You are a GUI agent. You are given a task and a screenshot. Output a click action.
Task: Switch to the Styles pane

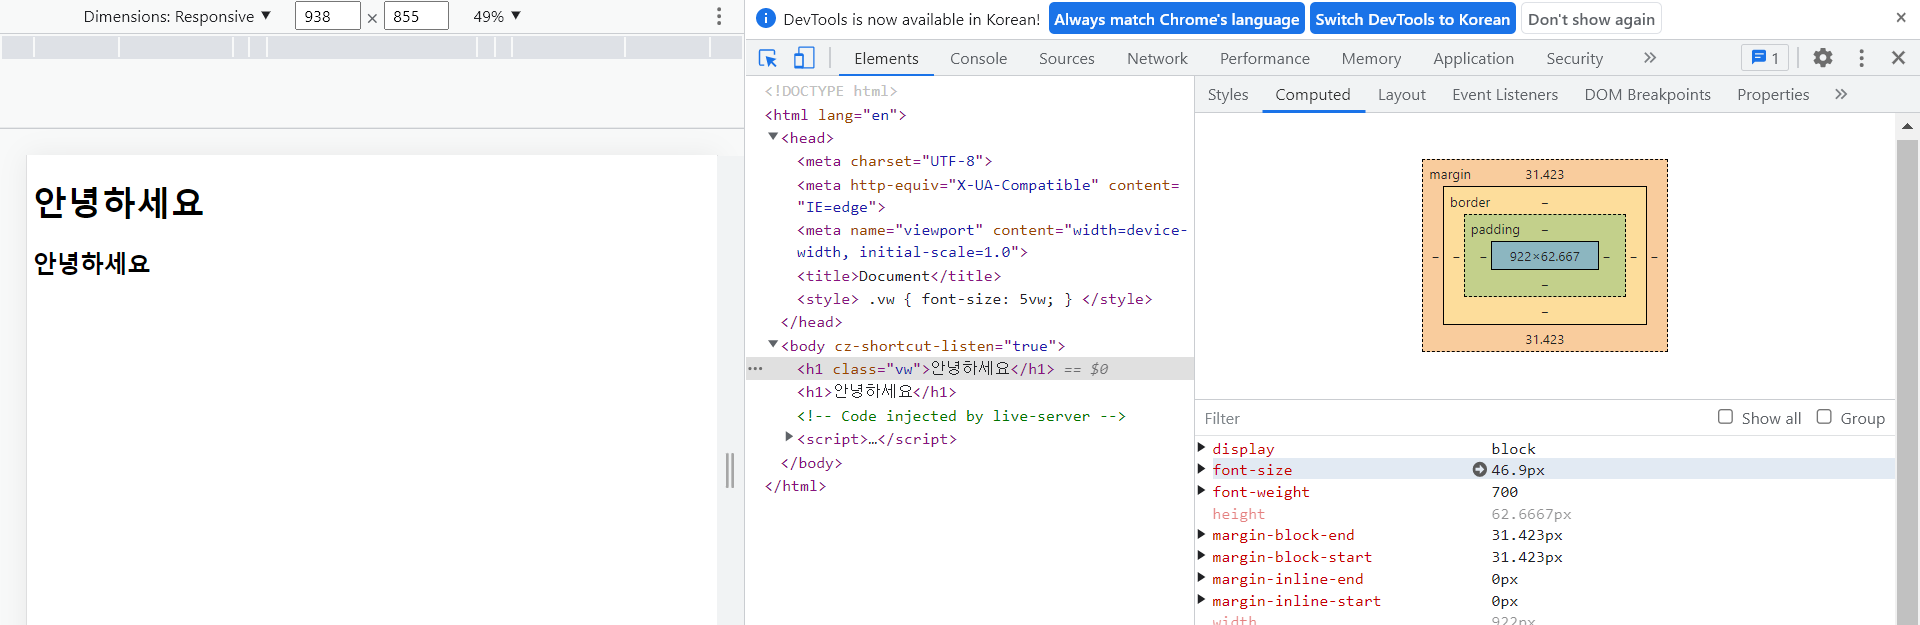coord(1228,94)
